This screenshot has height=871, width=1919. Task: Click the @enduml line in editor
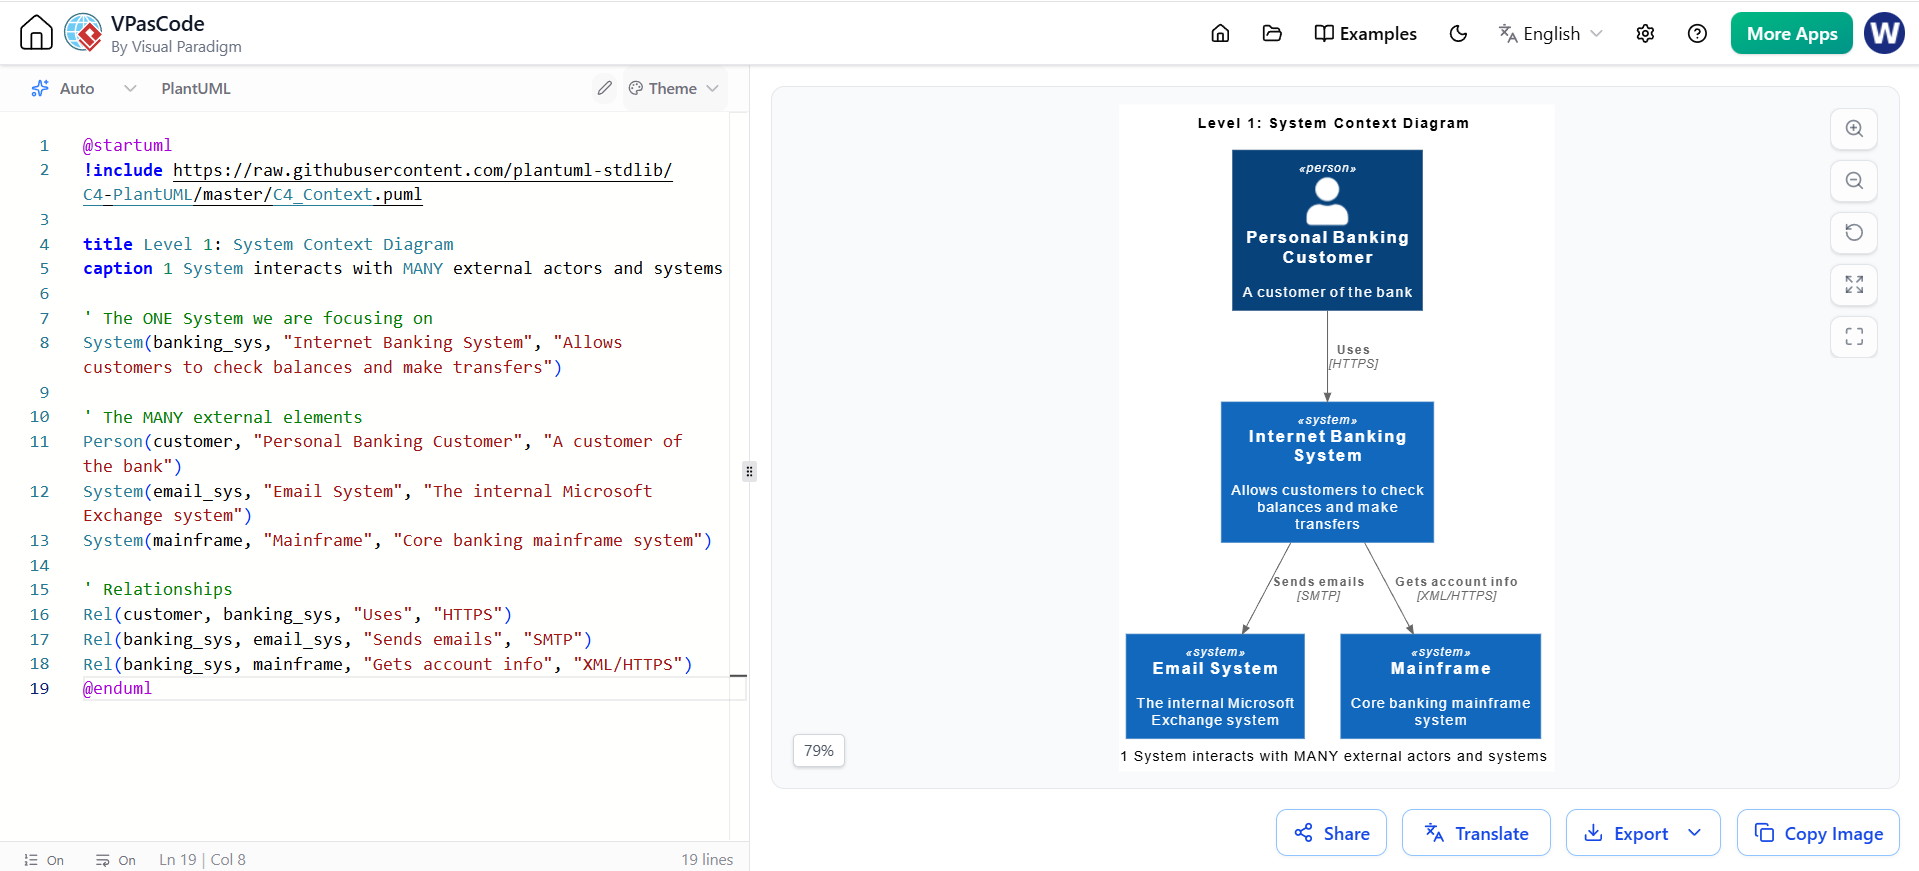point(117,688)
